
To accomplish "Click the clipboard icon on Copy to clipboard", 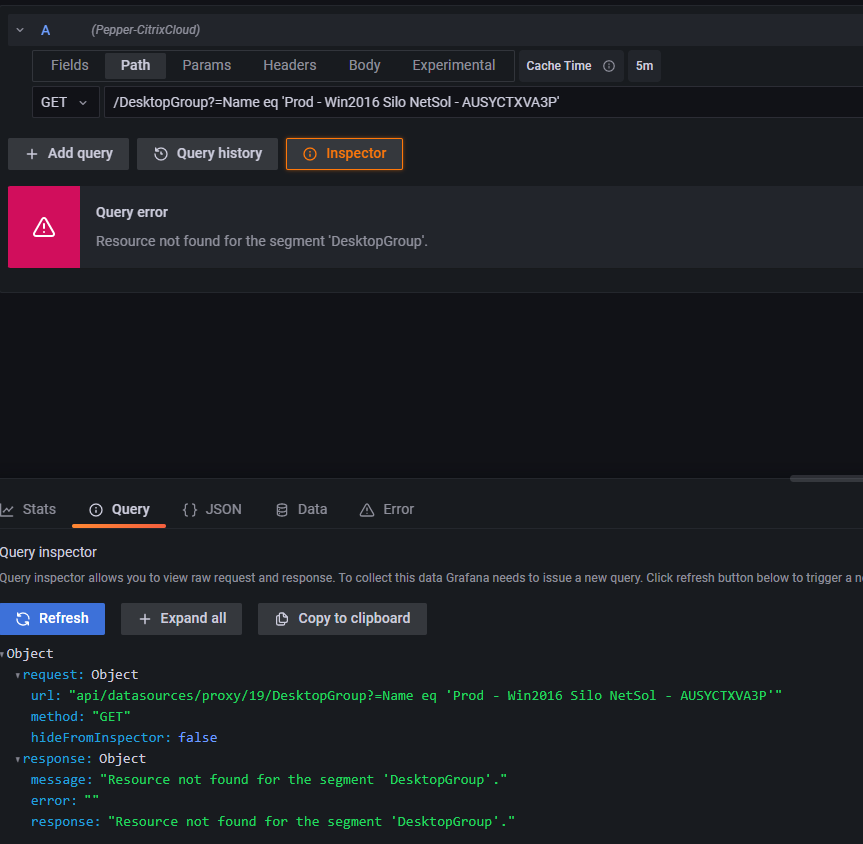I will coord(281,618).
